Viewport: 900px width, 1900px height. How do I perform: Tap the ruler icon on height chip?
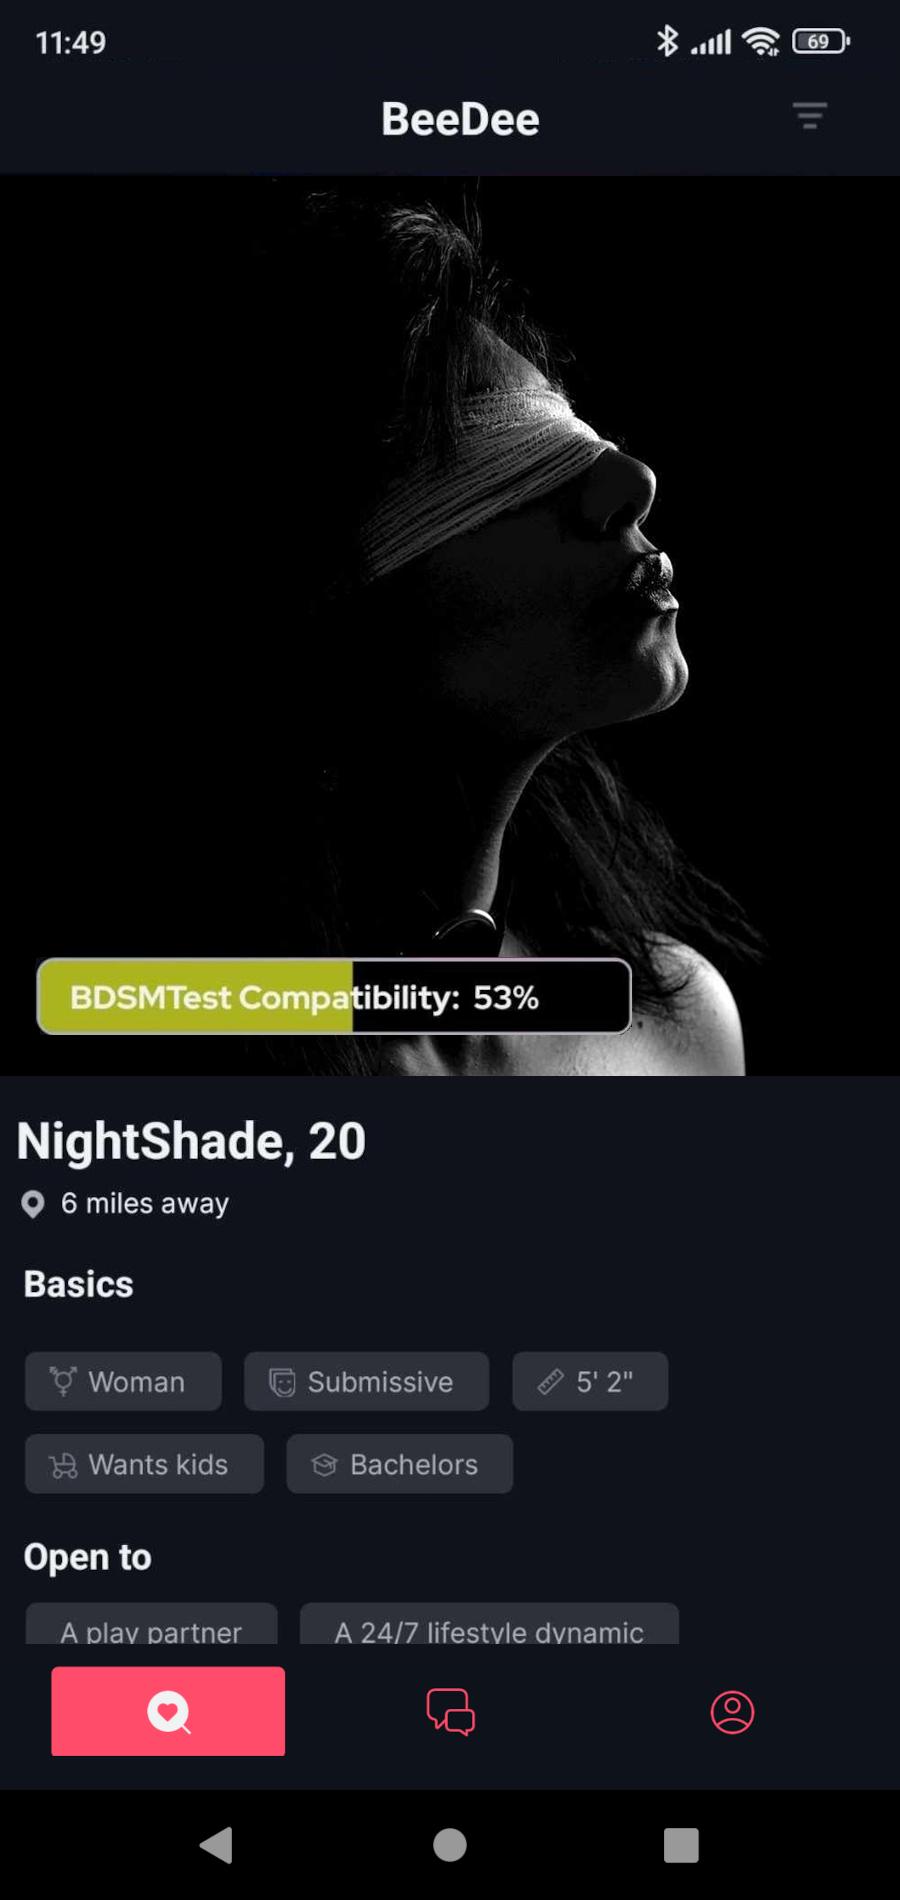point(551,1382)
